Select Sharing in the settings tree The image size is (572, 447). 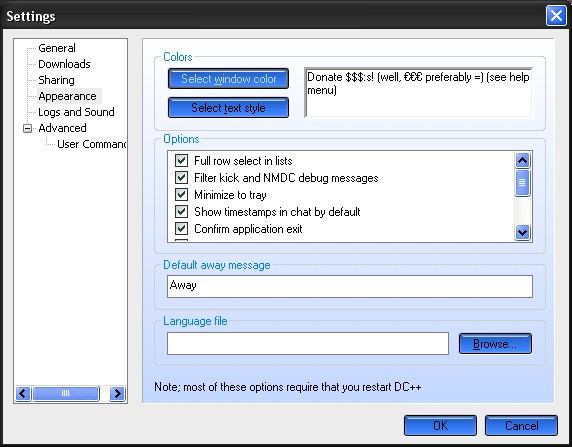(x=56, y=80)
